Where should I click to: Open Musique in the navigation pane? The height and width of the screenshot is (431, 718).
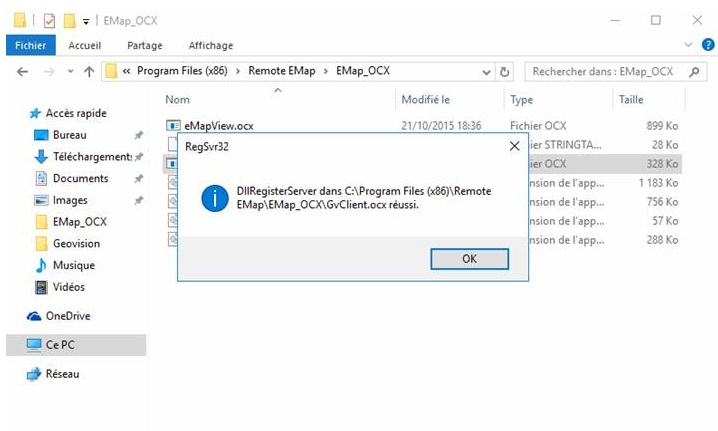[74, 266]
